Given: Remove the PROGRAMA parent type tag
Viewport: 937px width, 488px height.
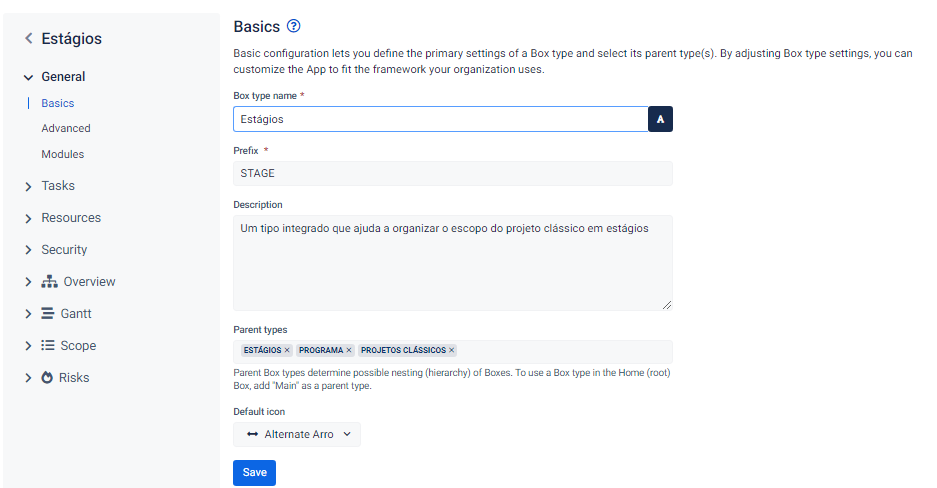Looking at the screenshot, I should (x=349, y=350).
